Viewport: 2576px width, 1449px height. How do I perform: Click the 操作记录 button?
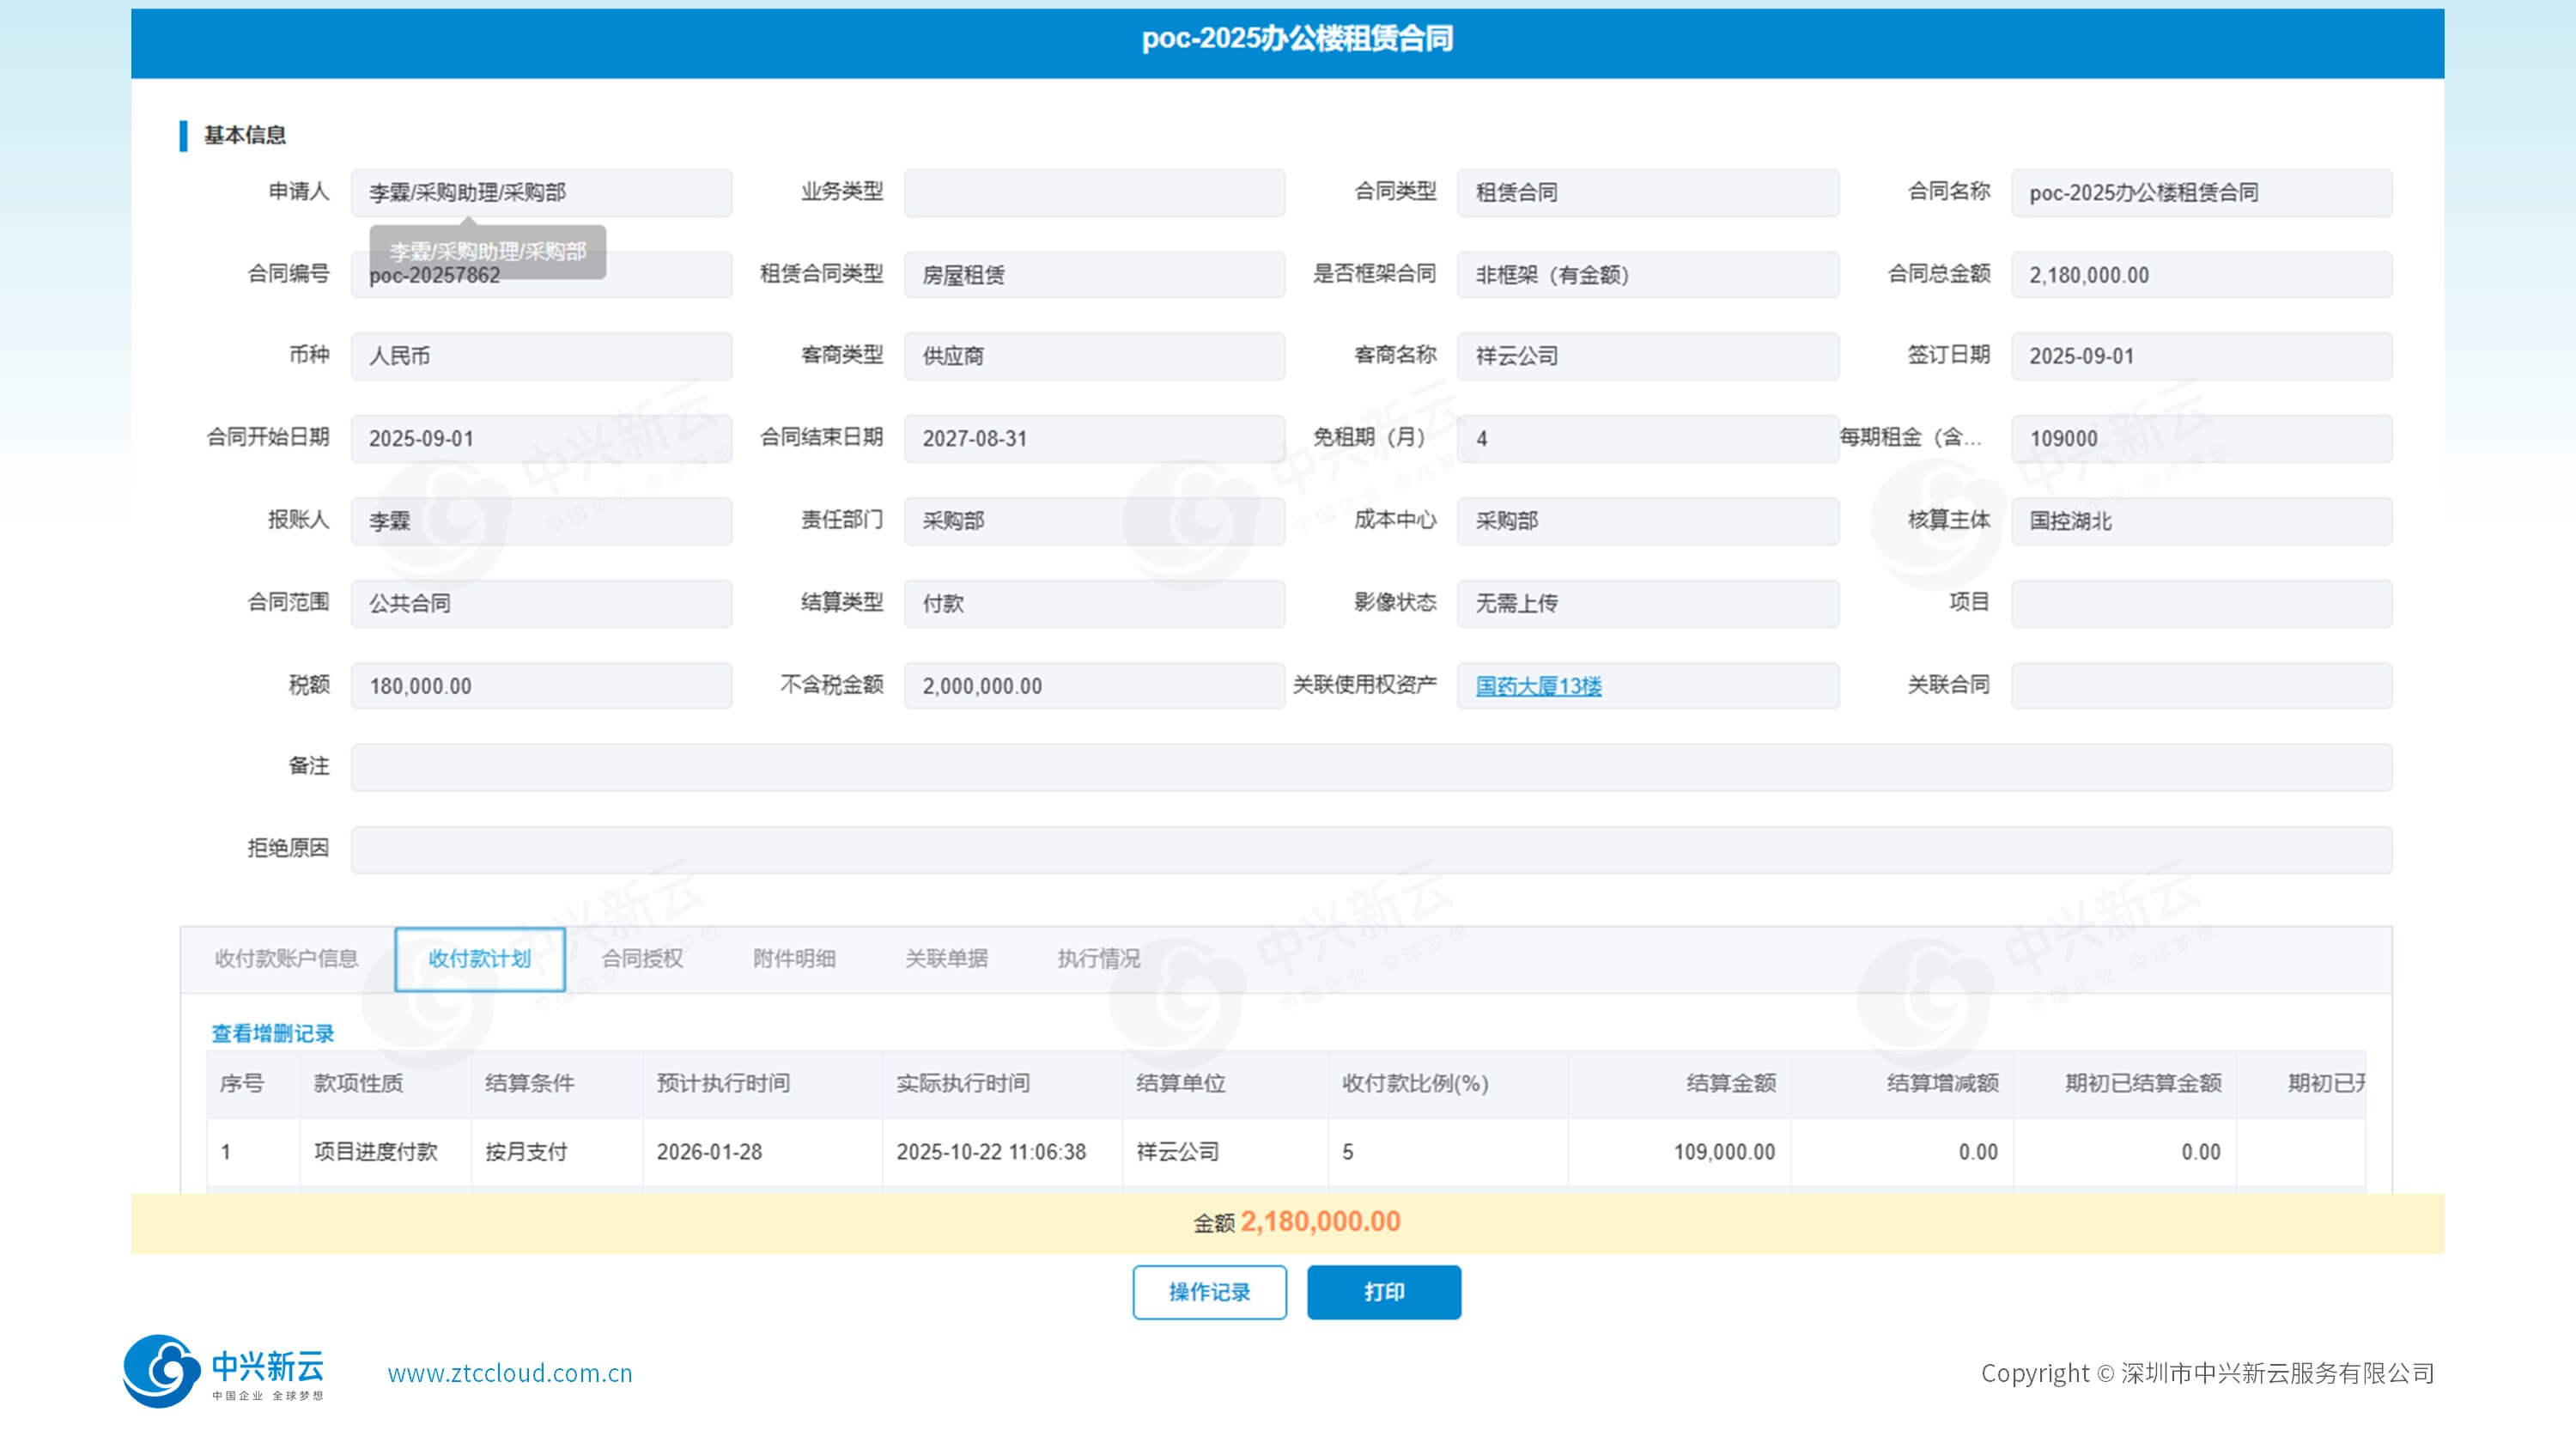(x=1209, y=1292)
